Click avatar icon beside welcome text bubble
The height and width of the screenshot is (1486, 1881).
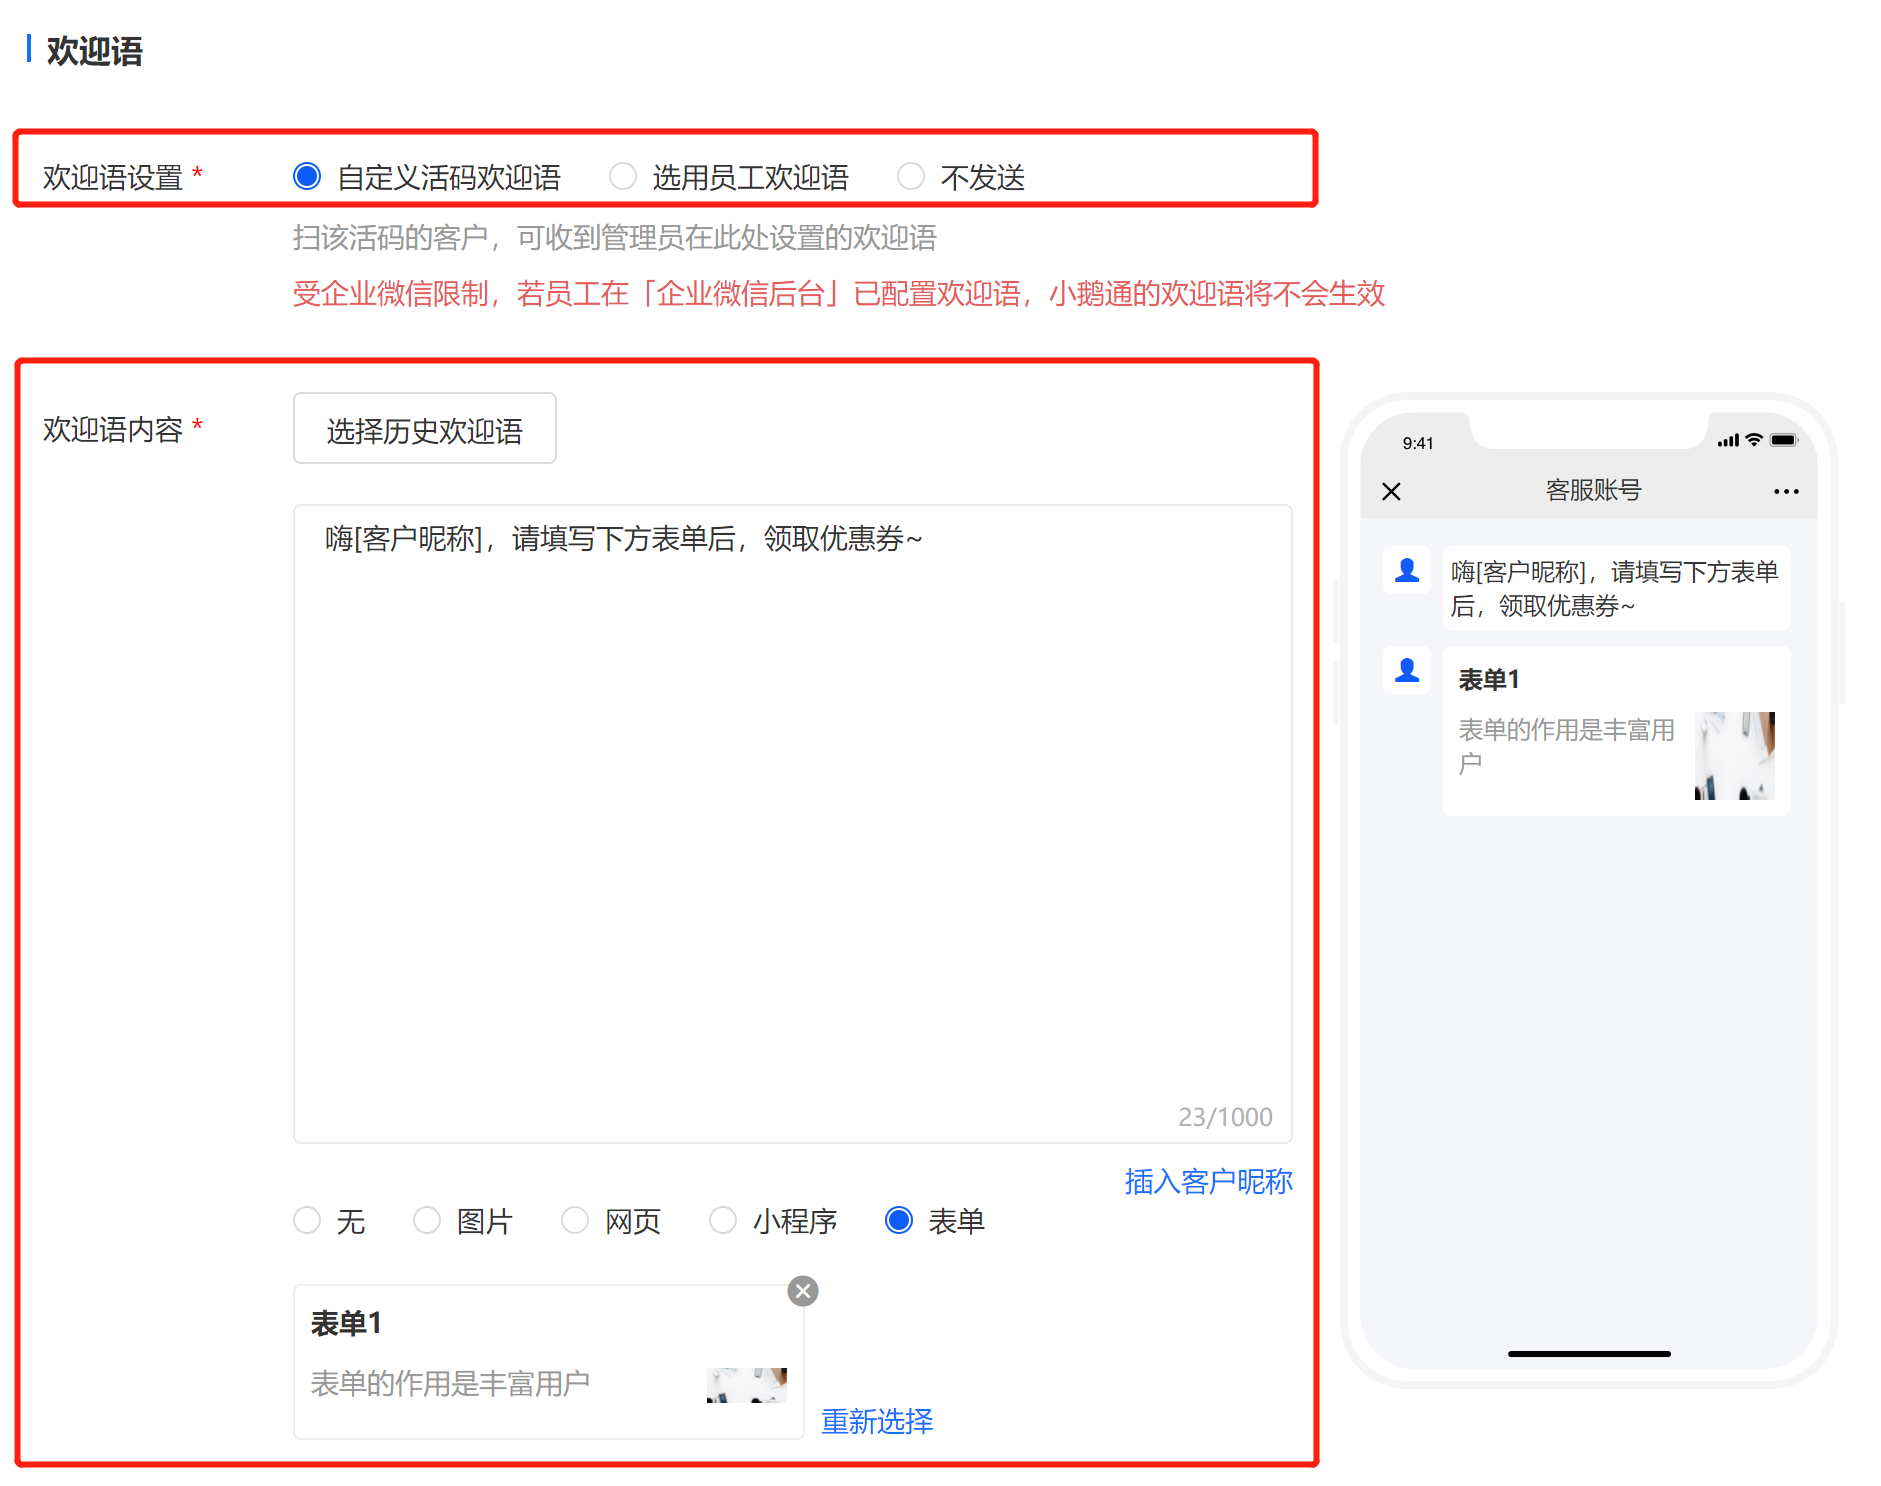coord(1407,570)
